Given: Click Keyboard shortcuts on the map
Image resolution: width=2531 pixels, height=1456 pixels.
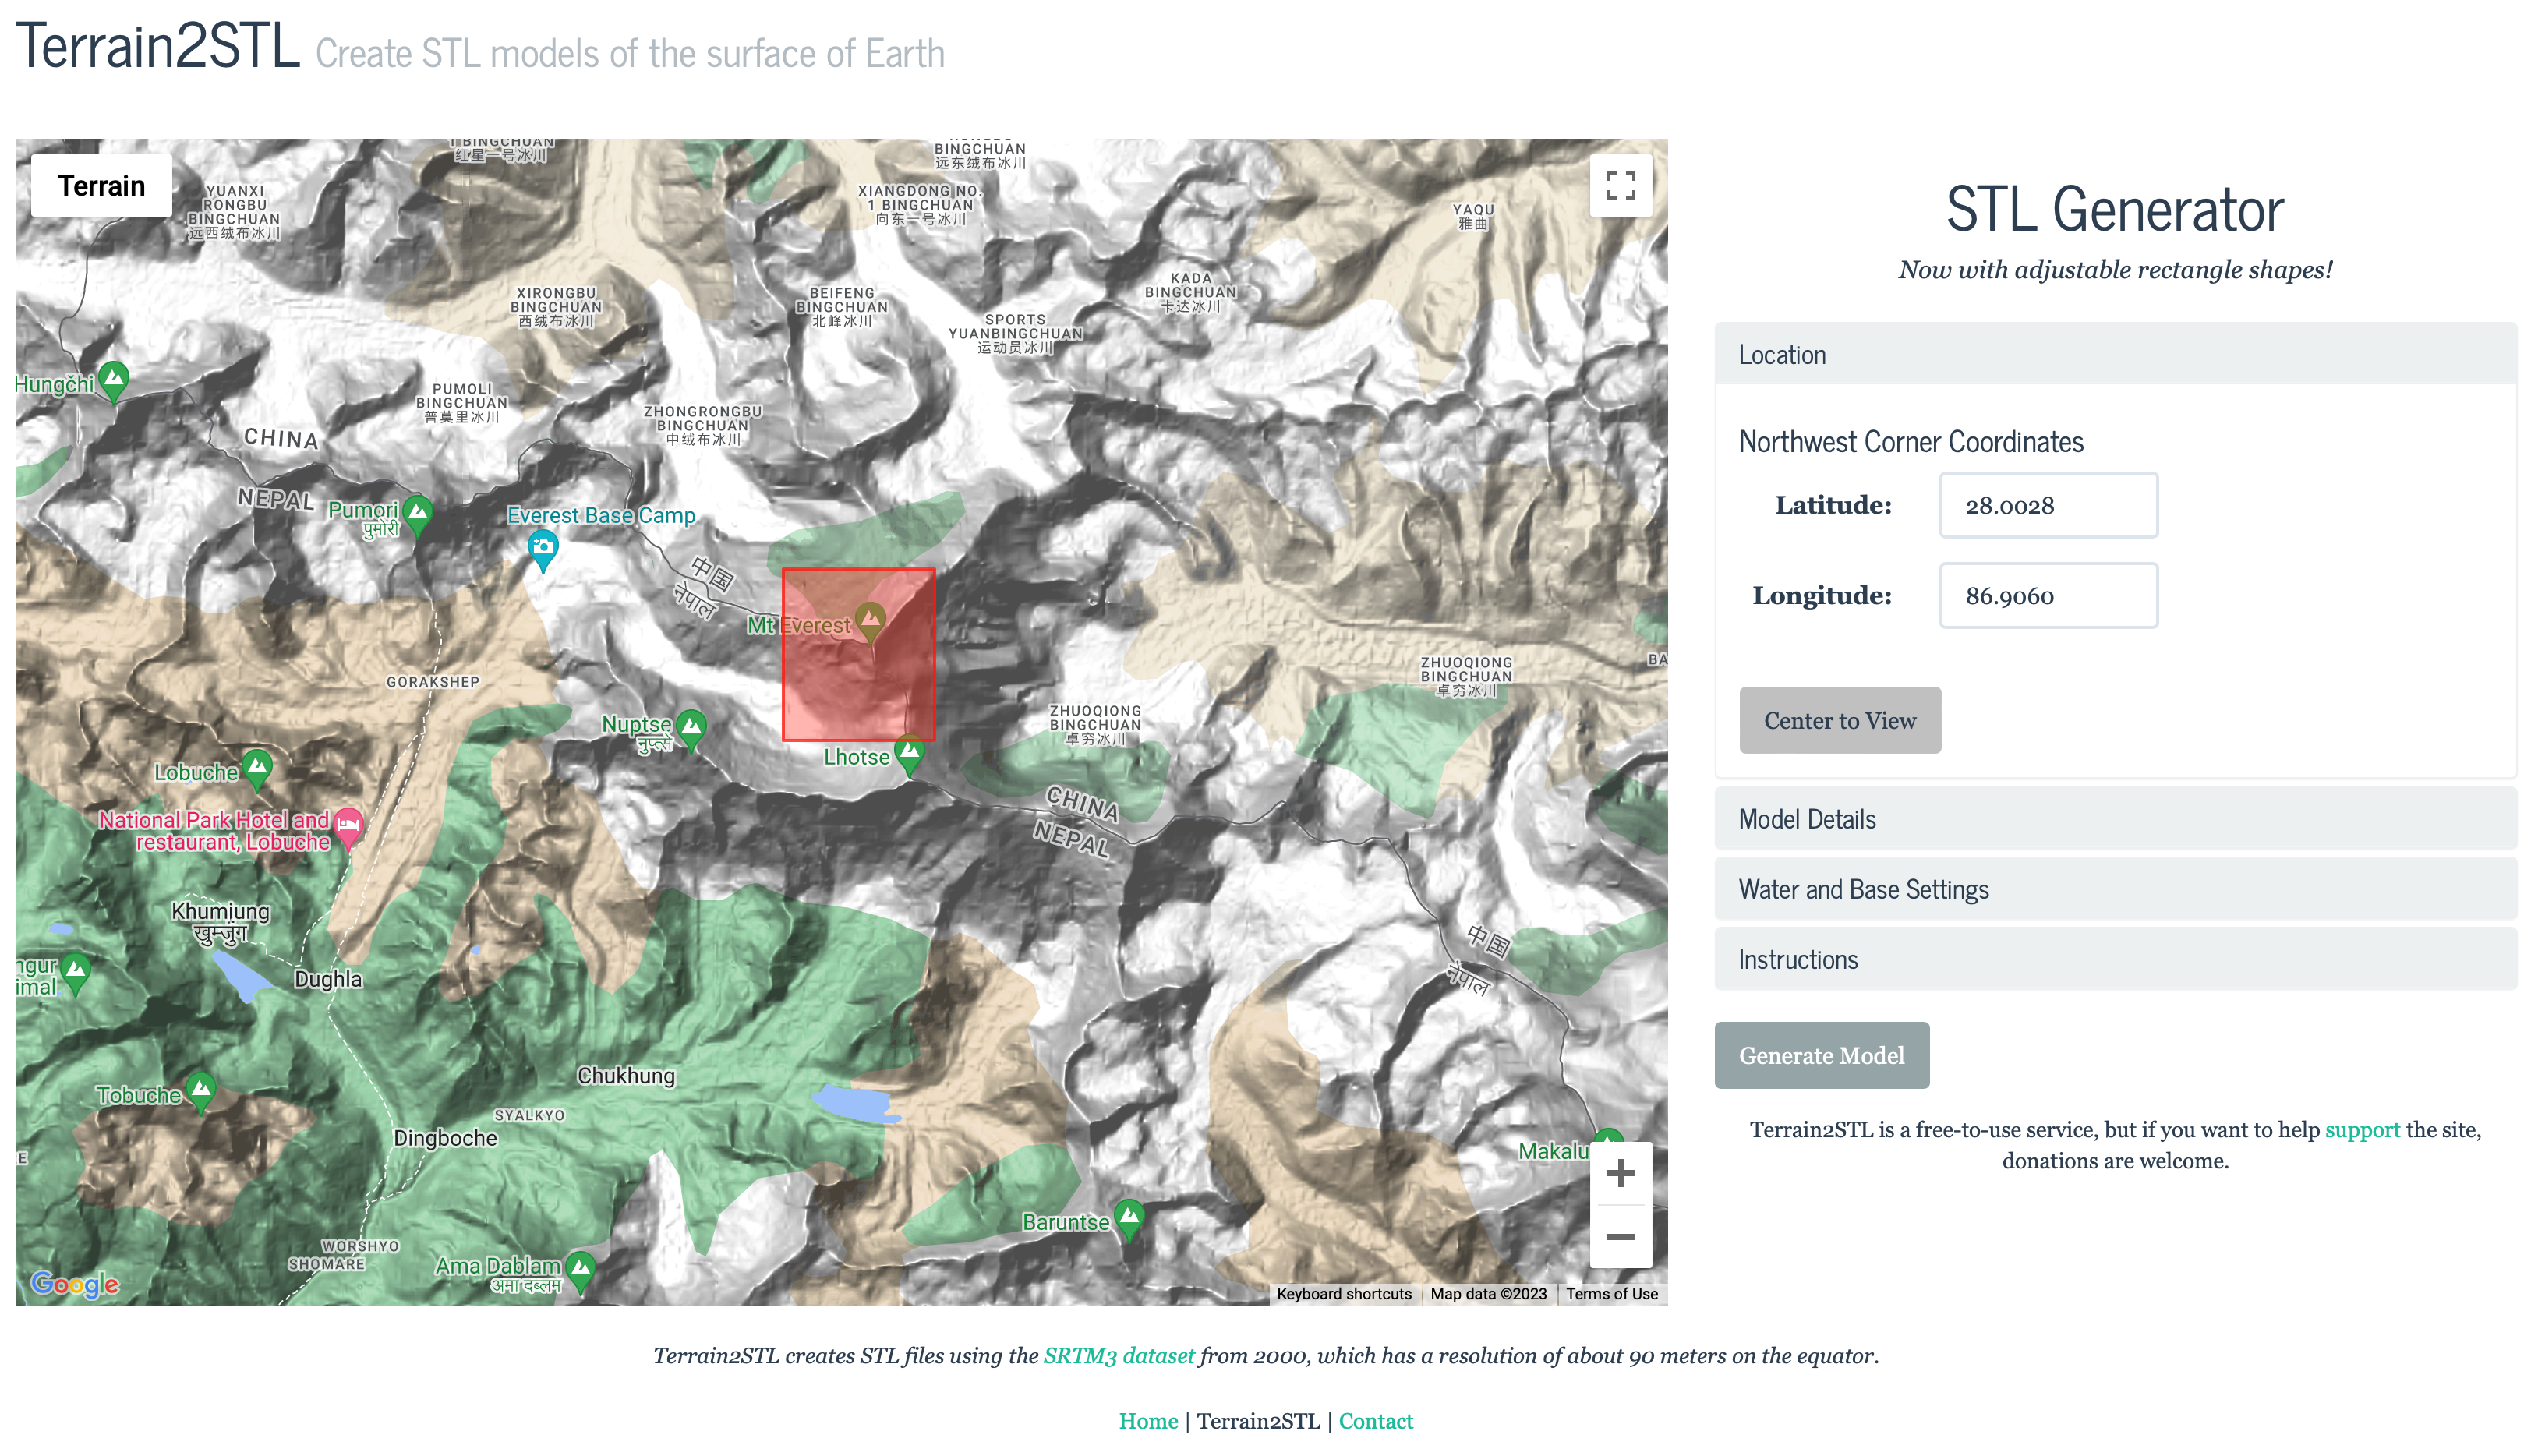Looking at the screenshot, I should click(1343, 1293).
